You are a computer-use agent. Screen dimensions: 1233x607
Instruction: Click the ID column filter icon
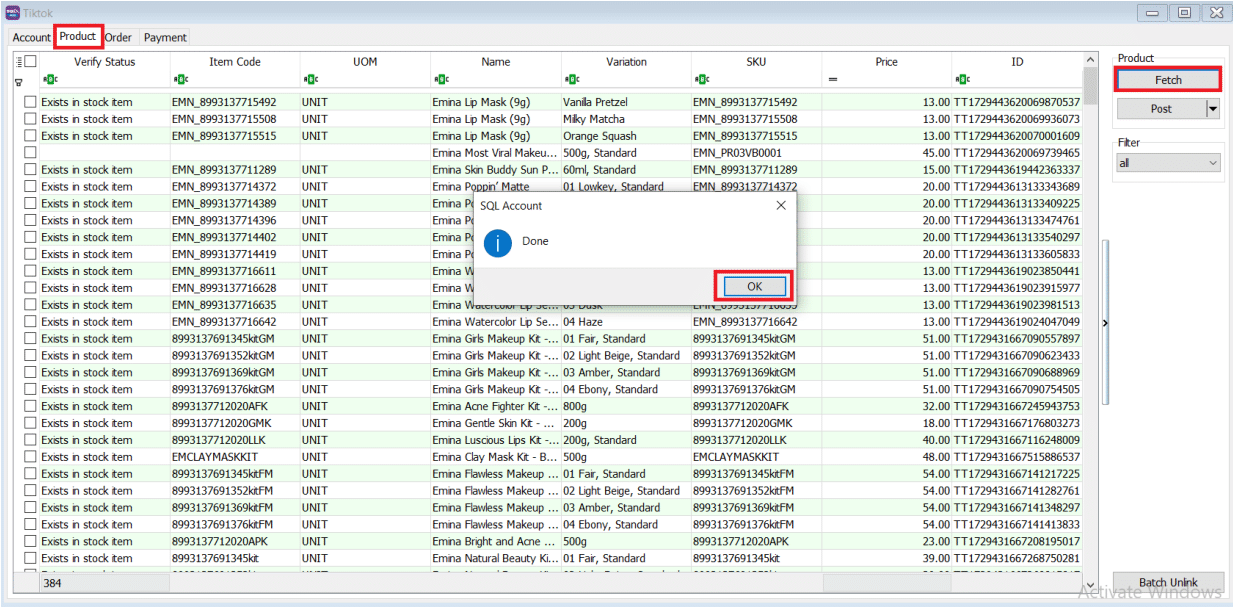(x=962, y=80)
